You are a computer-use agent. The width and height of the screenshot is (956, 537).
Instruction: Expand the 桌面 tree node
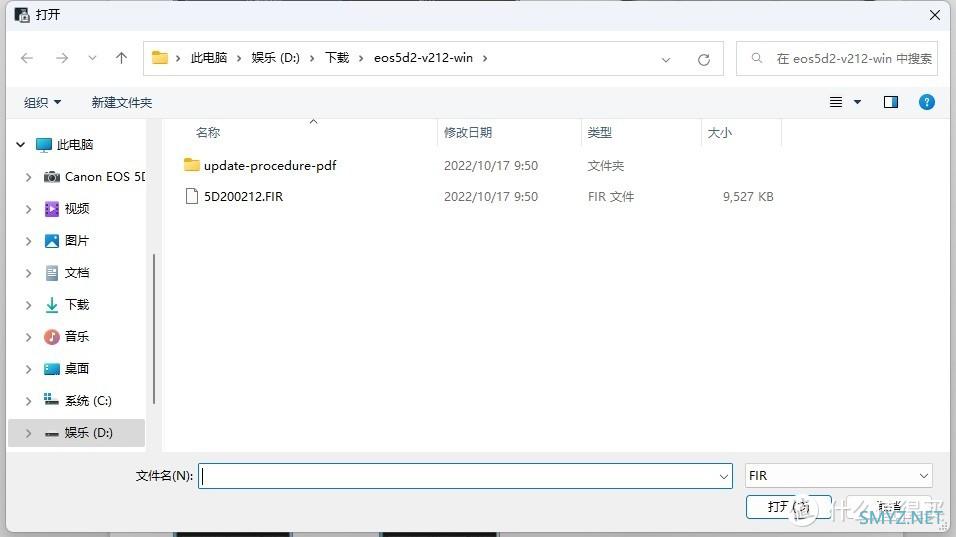coord(28,368)
